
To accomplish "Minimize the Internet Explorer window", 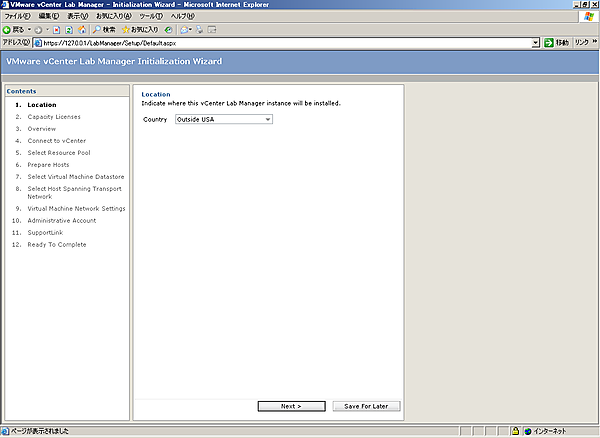I will 577,5.
